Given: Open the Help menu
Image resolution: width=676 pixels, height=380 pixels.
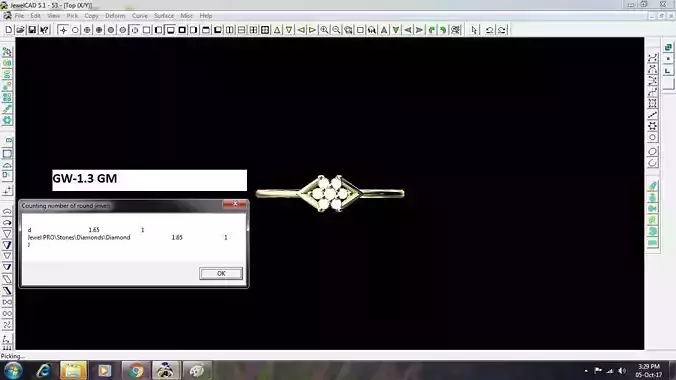Looking at the screenshot, I should (x=206, y=16).
